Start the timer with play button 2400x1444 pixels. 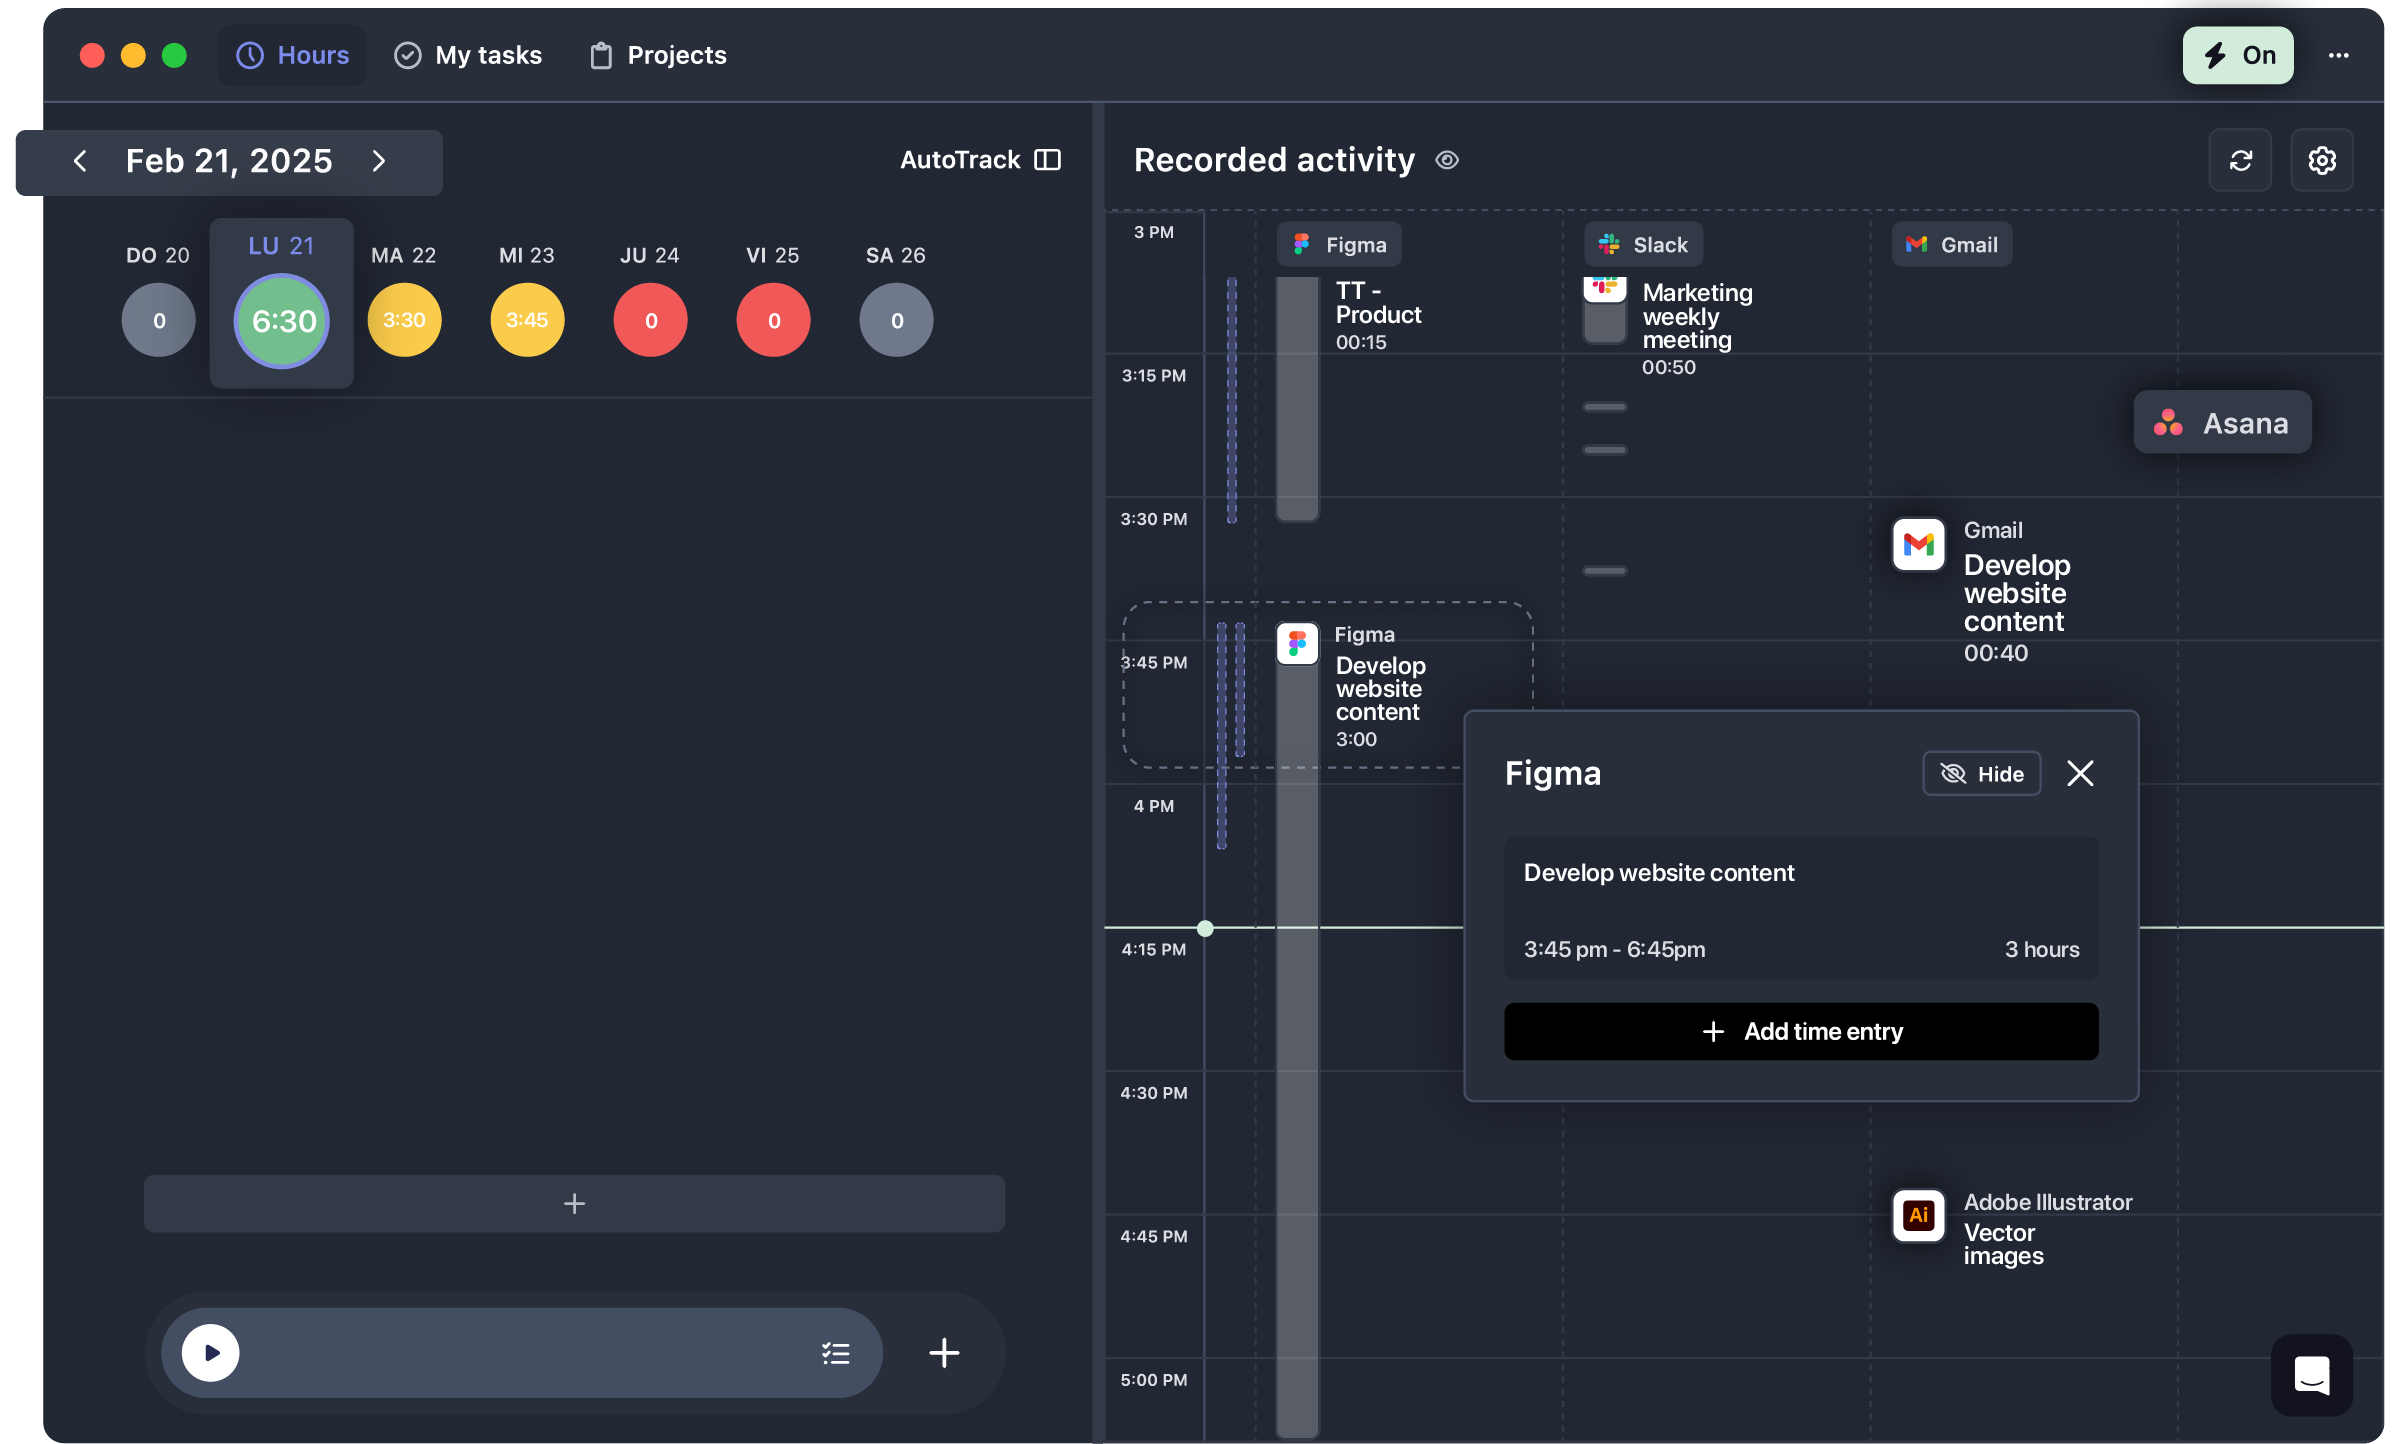tap(211, 1353)
